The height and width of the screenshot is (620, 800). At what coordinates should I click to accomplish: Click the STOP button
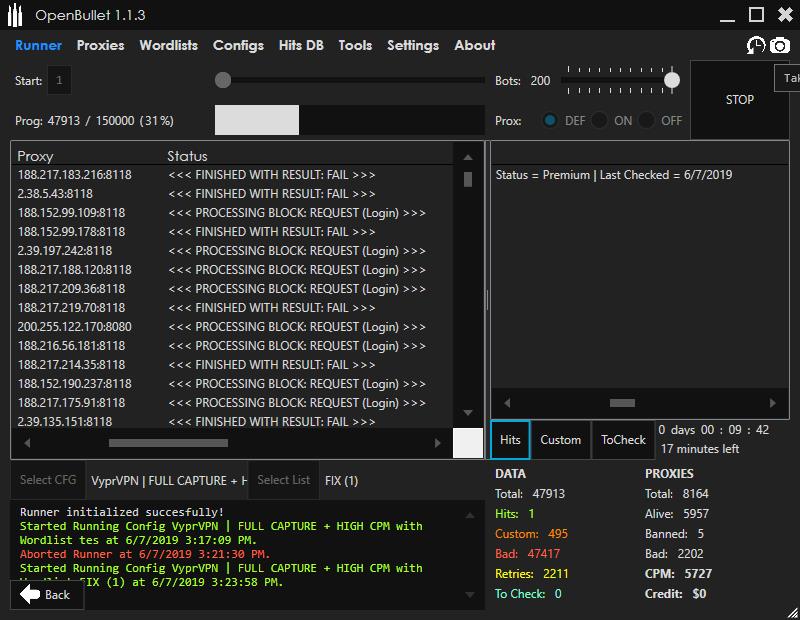(x=740, y=100)
